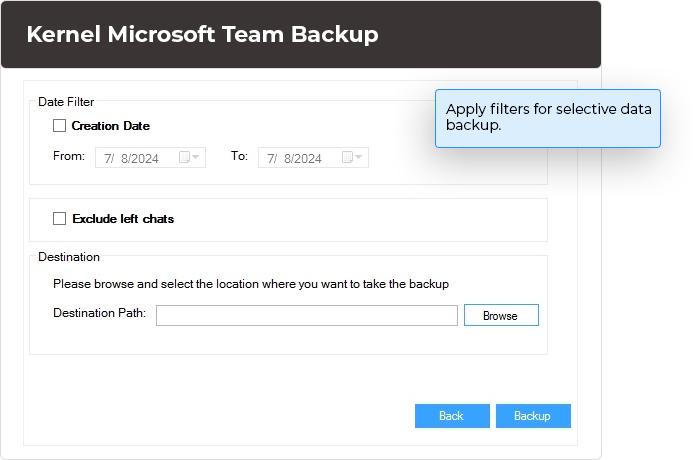Click the Destination group title
Image resolution: width=700 pixels, height=460 pixels.
coord(69,257)
